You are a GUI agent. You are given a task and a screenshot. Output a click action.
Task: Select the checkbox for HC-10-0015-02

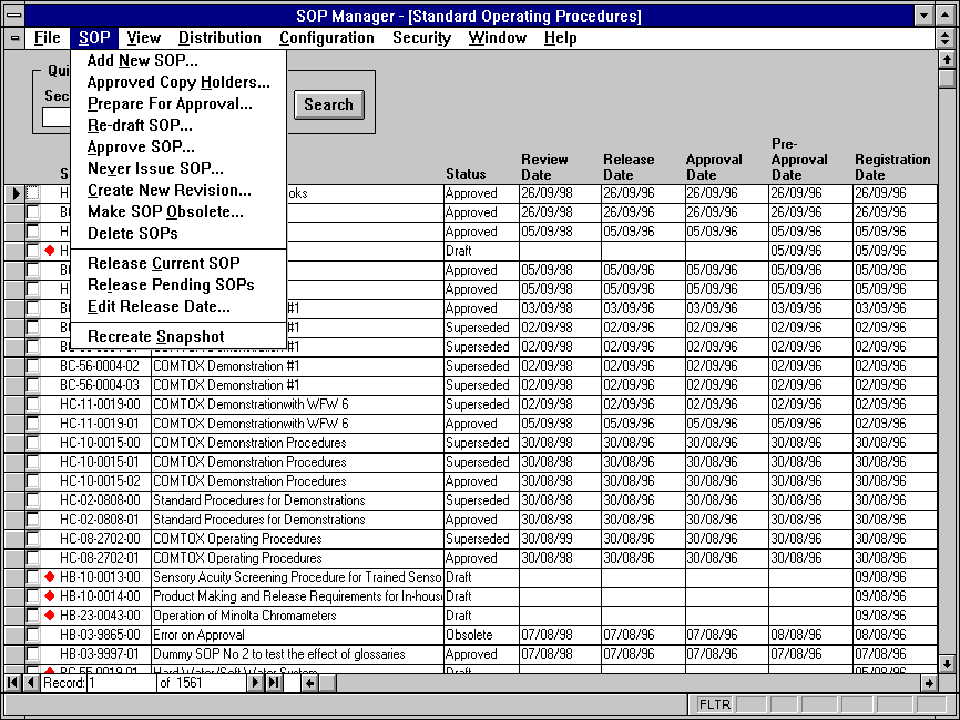(x=33, y=481)
